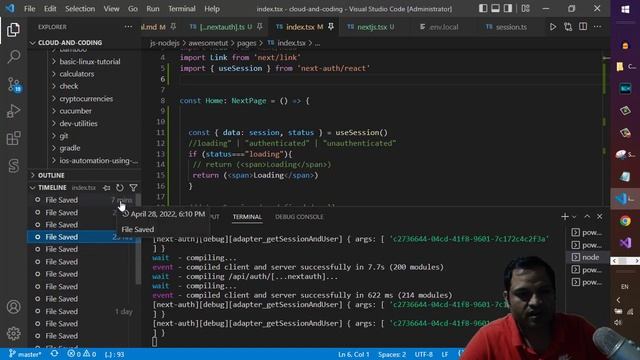Image resolution: width=640 pixels, height=360 pixels.
Task: Click the pages breadcrumb segment
Action: tap(247, 43)
